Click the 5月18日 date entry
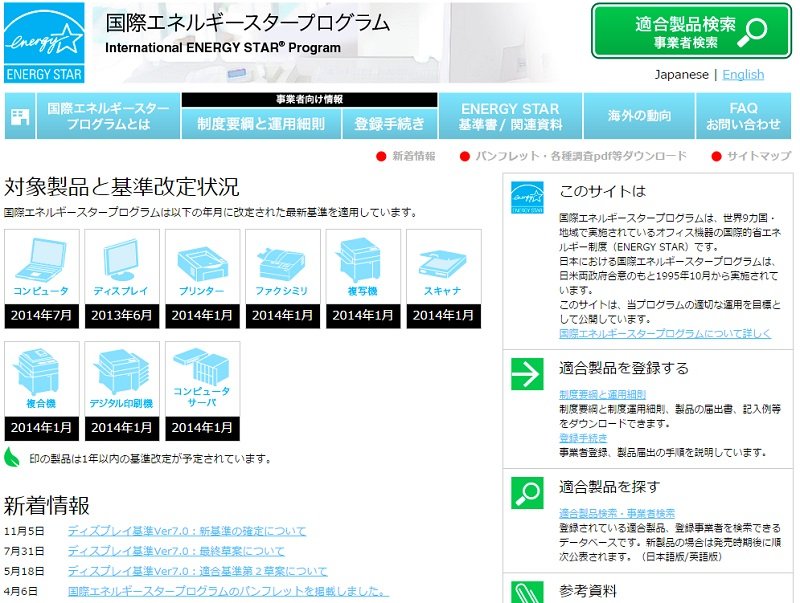The height and width of the screenshot is (603, 800). point(24,571)
